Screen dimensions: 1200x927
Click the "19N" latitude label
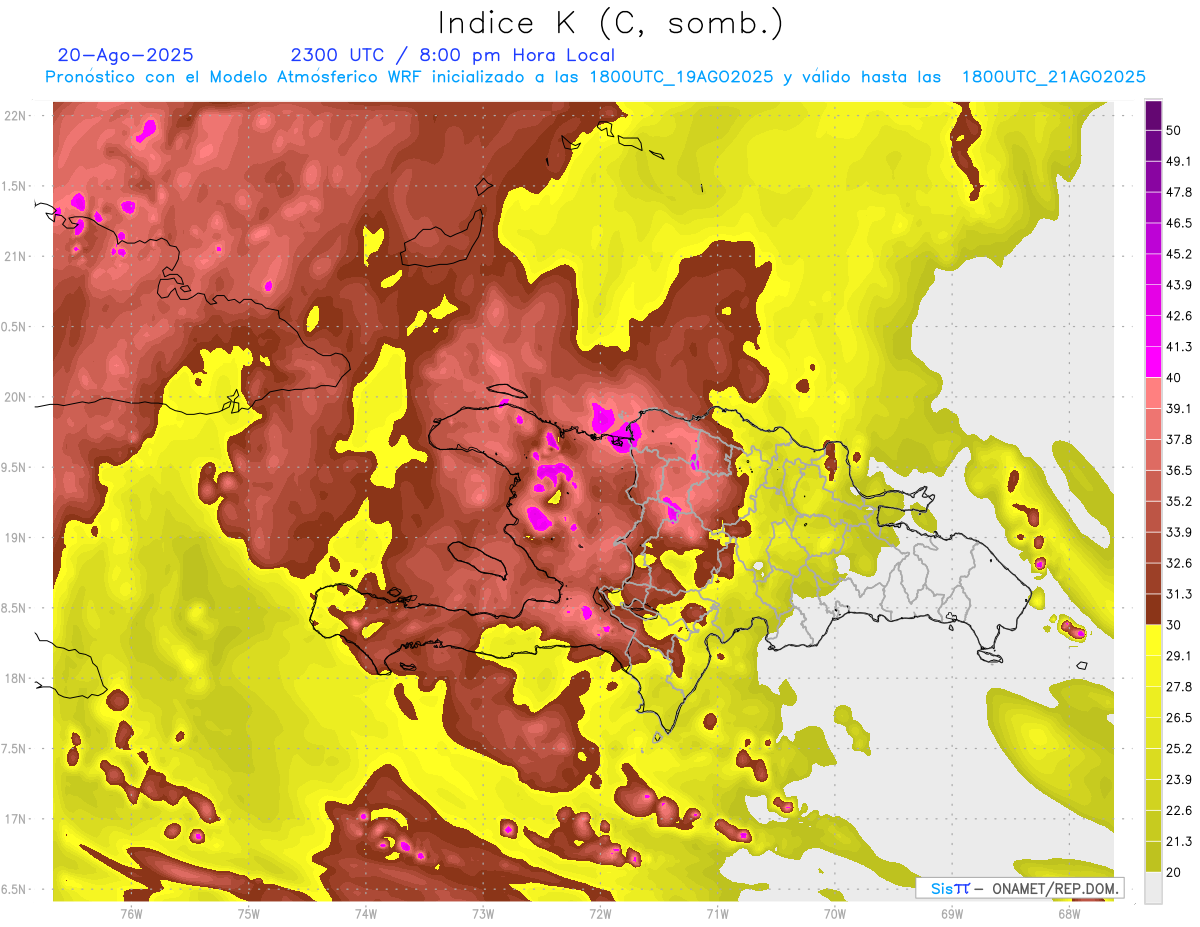tap(16, 538)
